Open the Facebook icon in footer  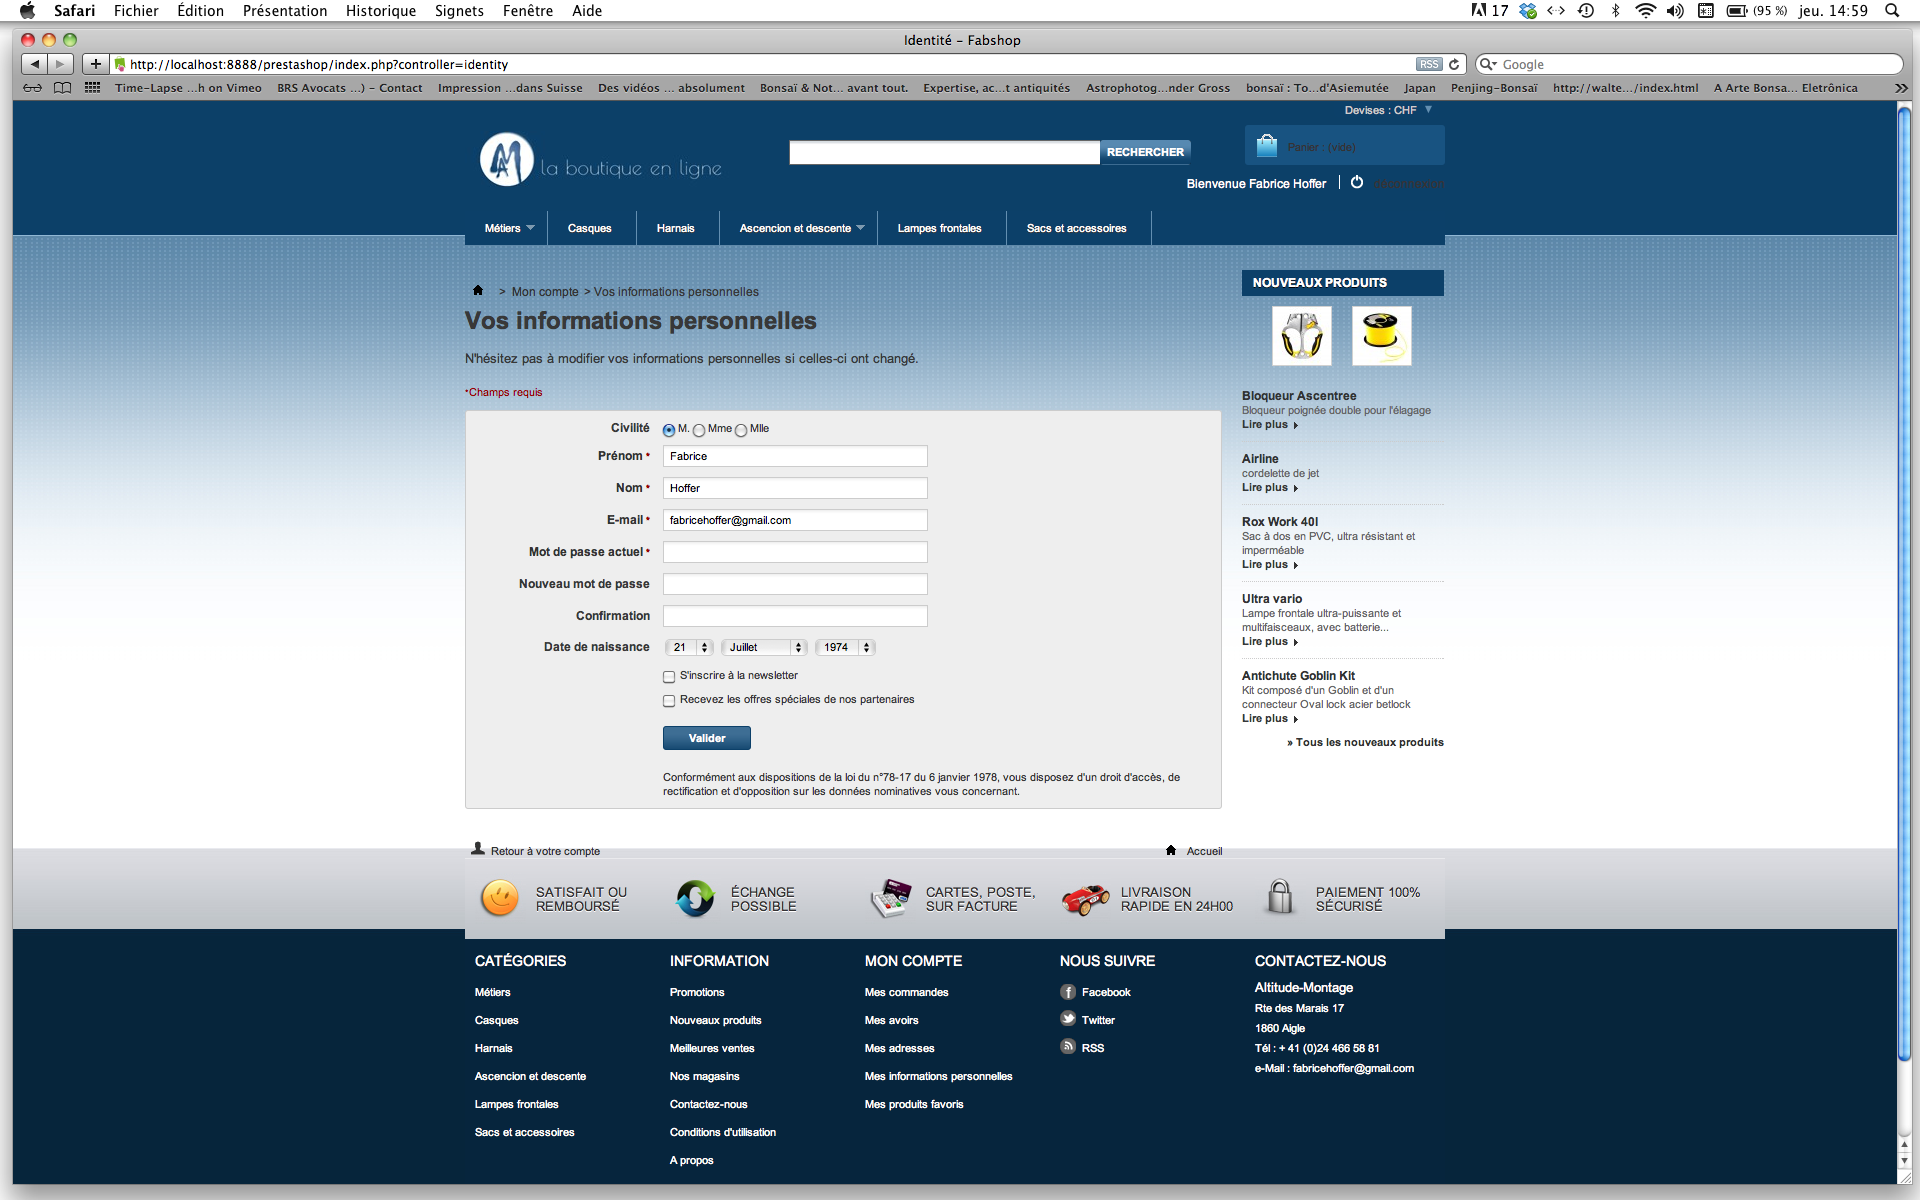coord(1068,992)
